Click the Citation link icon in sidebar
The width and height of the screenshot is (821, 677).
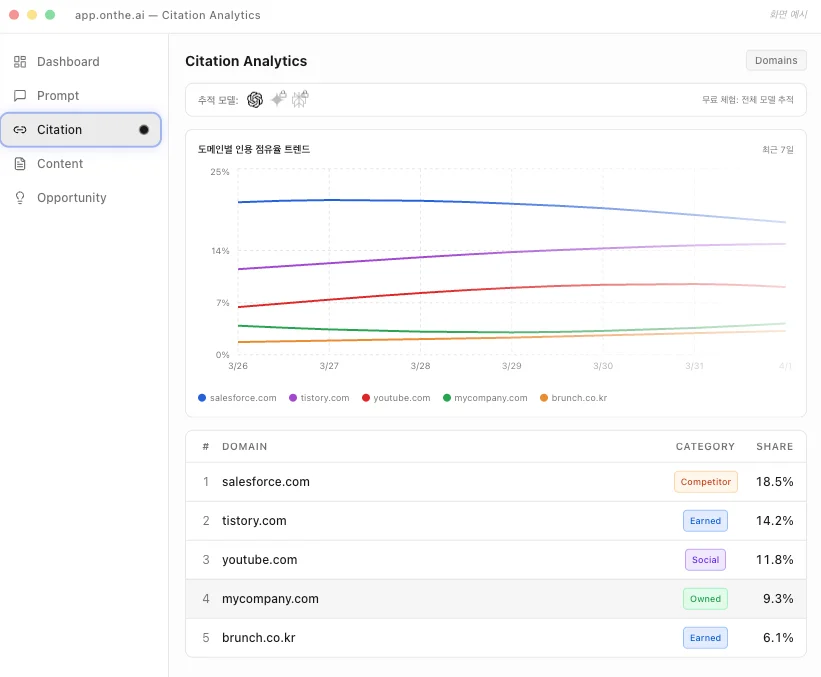click(20, 130)
